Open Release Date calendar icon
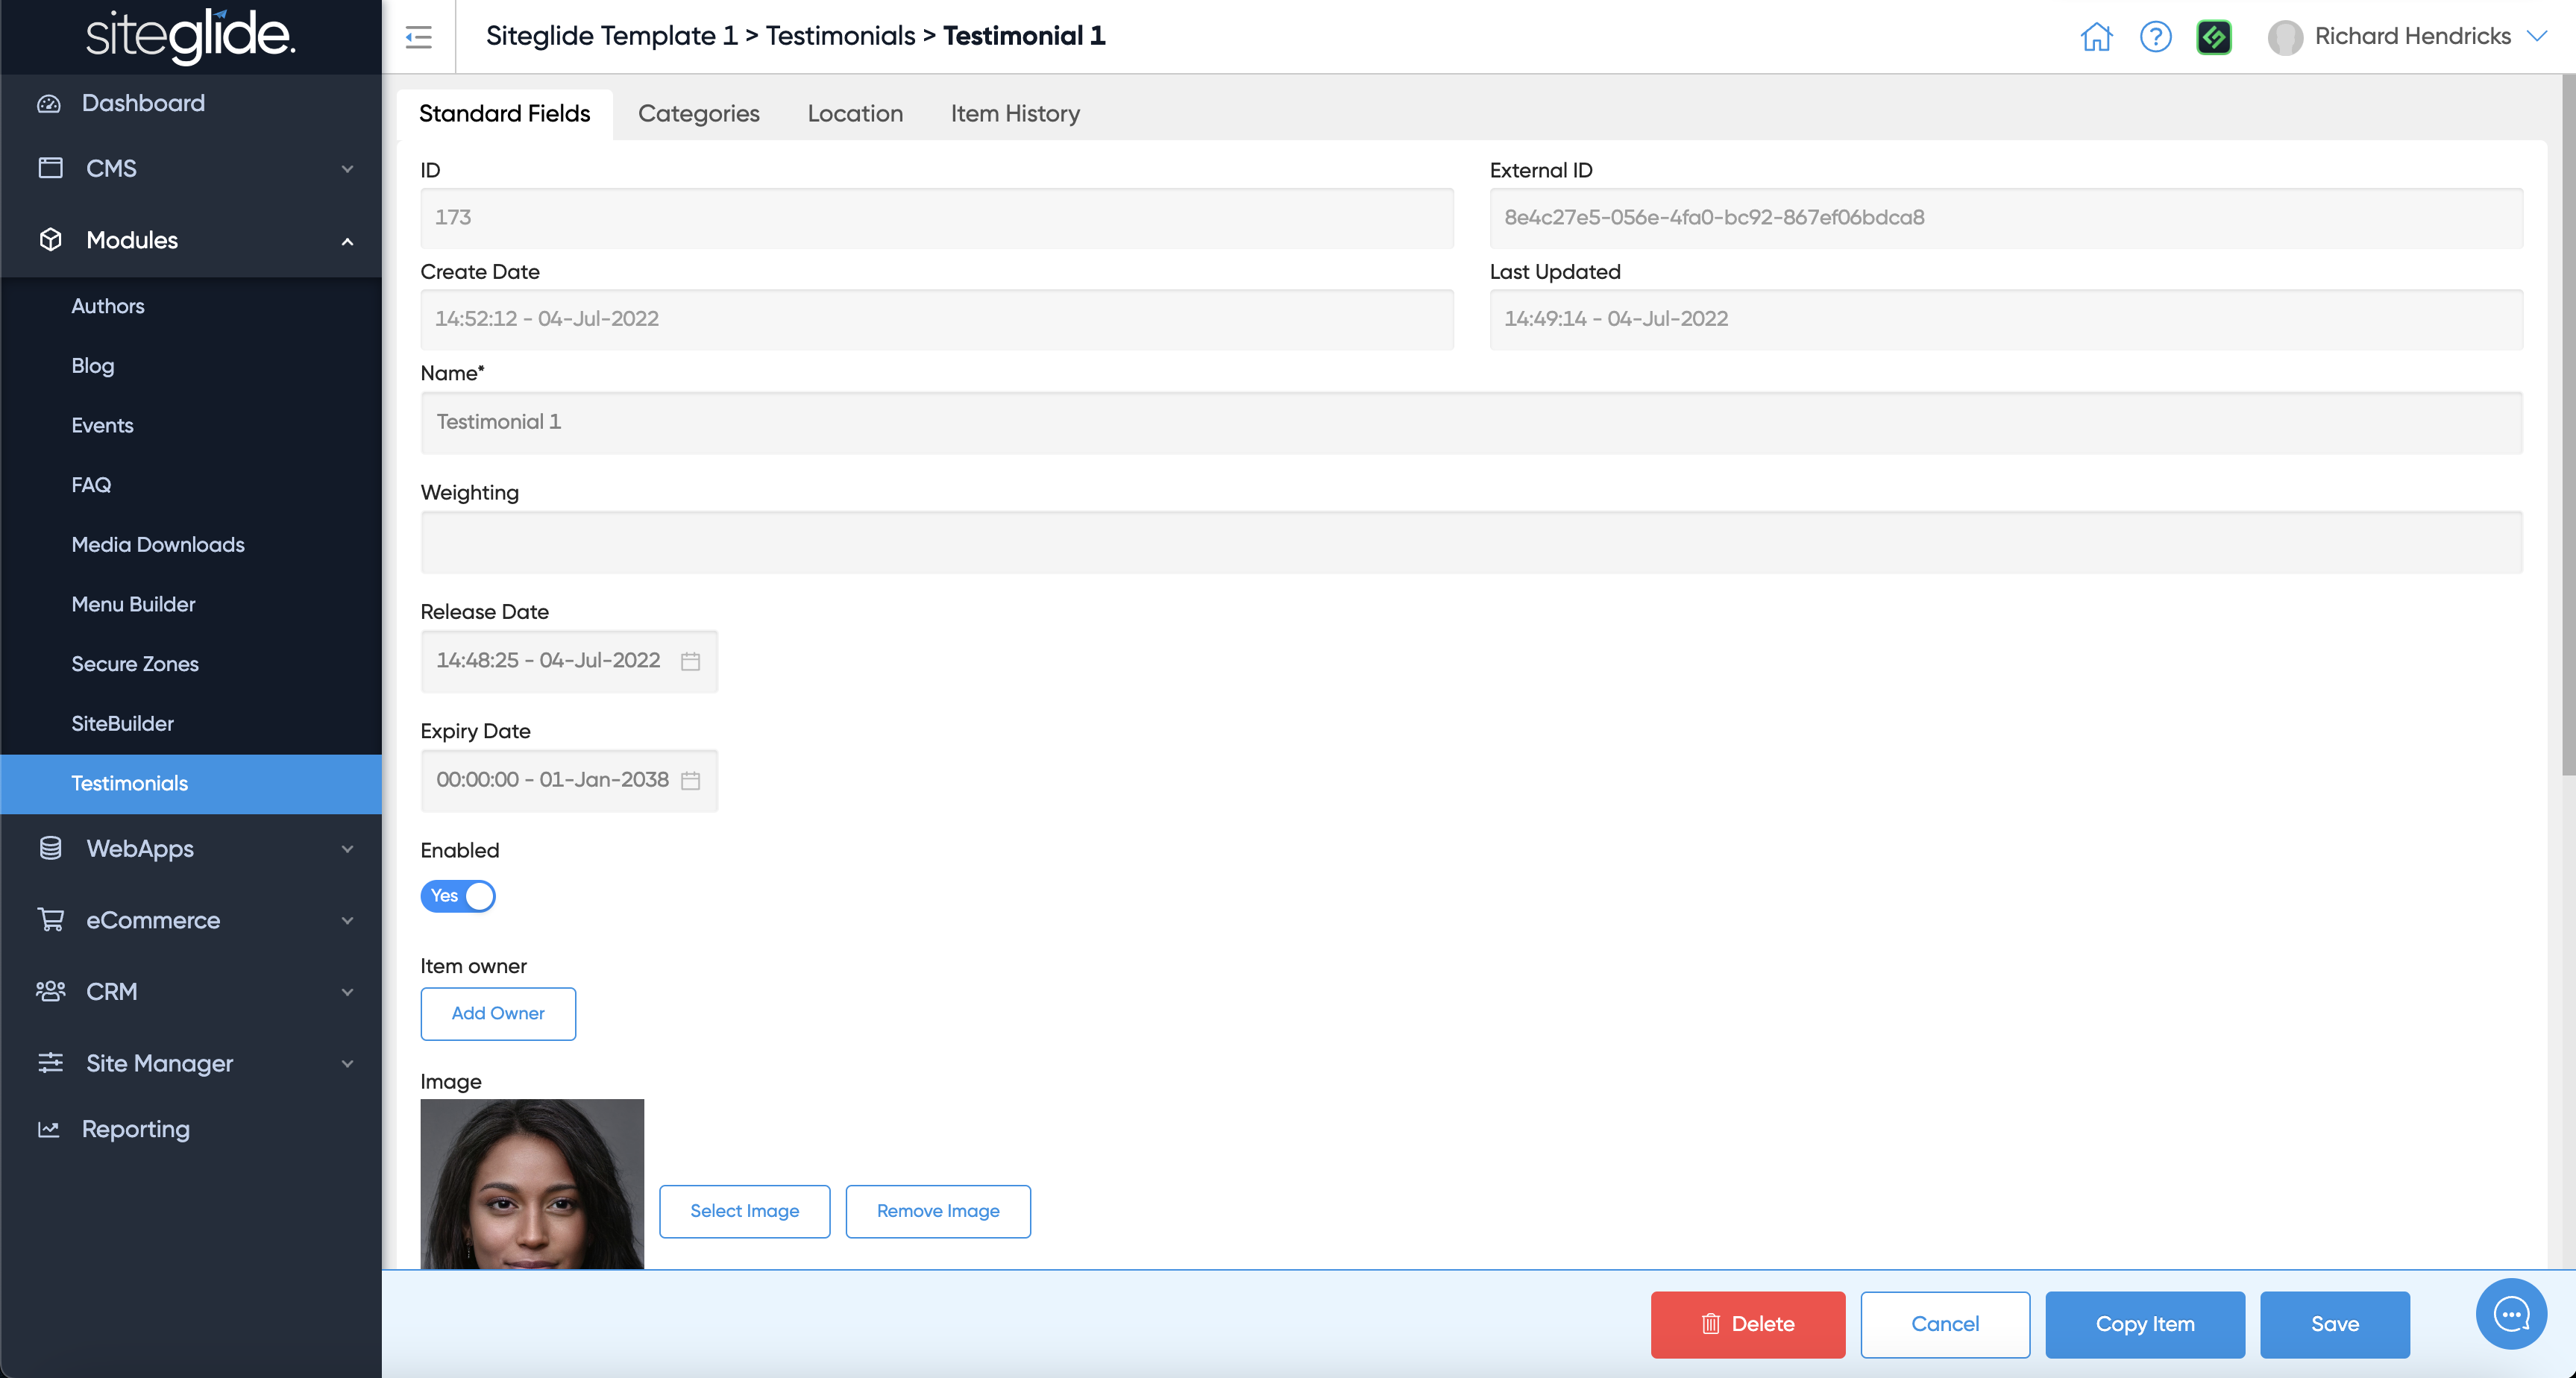Screen dimensions: 2576x1378 point(690,661)
